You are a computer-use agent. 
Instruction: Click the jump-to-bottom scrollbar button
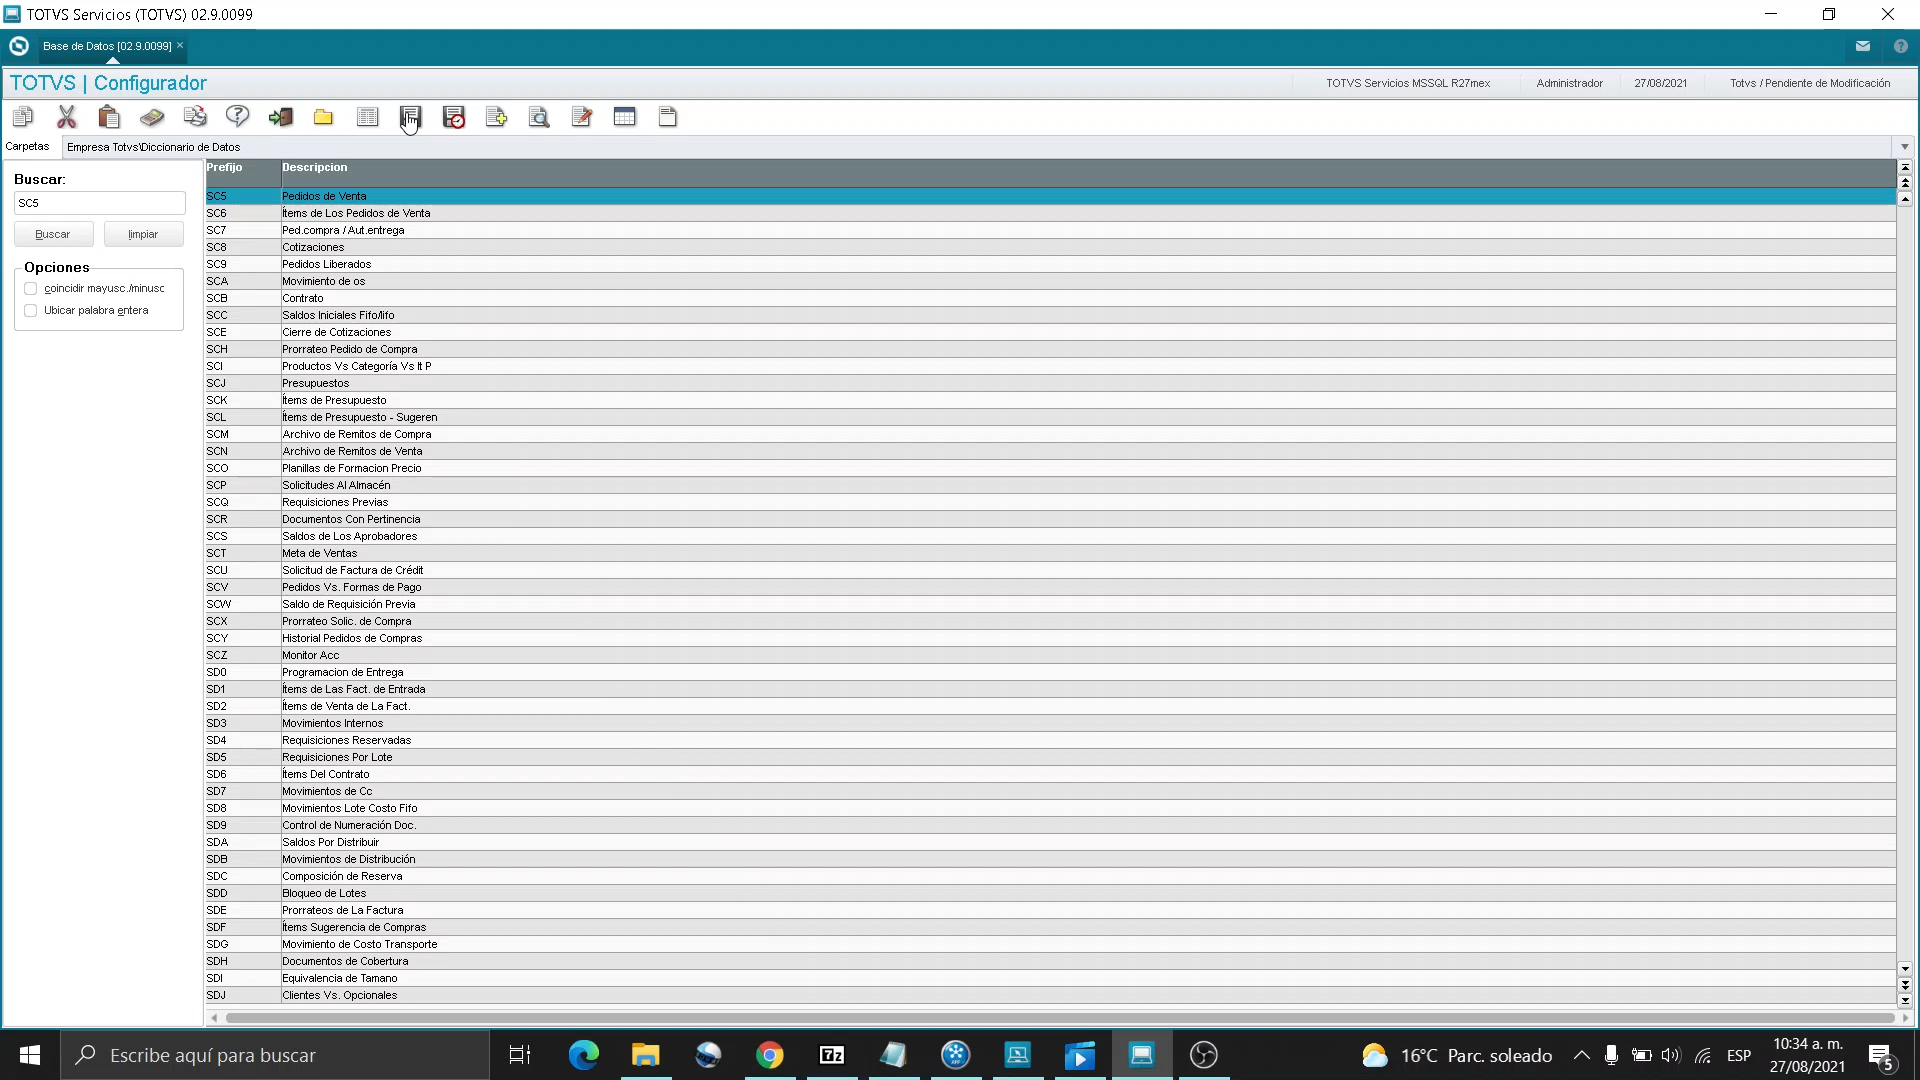(1905, 1000)
